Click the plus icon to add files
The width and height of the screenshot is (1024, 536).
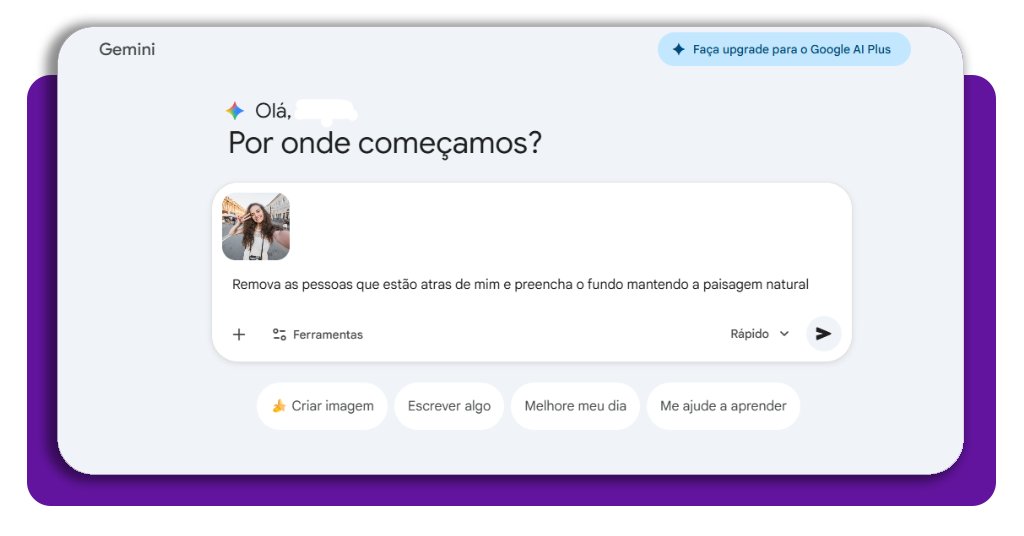(239, 334)
